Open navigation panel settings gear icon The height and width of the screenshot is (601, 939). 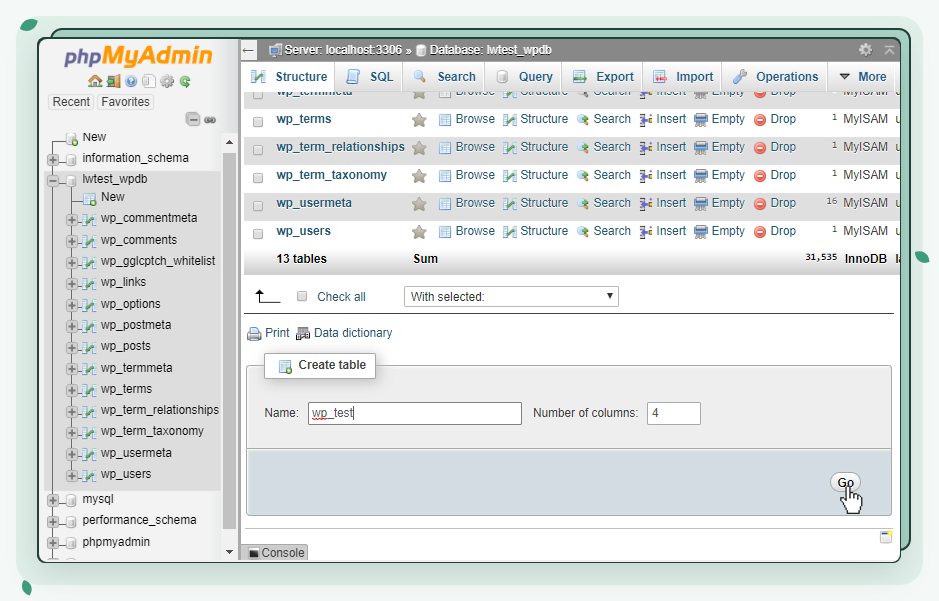167,81
